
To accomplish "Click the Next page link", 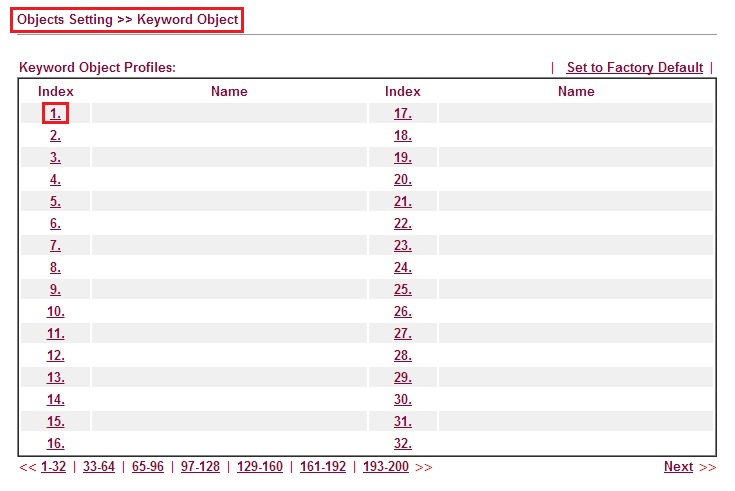I will [x=678, y=467].
